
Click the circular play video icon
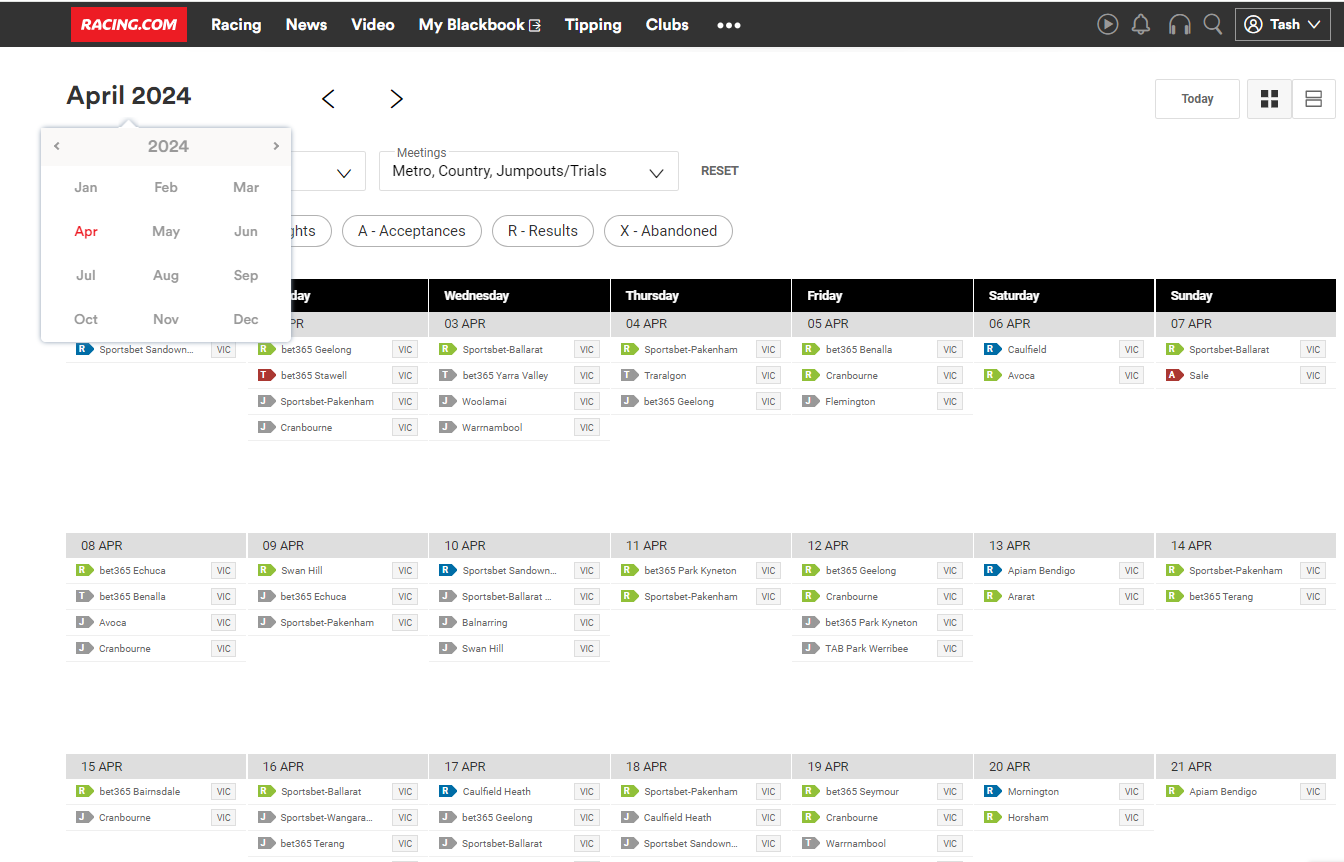tap(1107, 24)
